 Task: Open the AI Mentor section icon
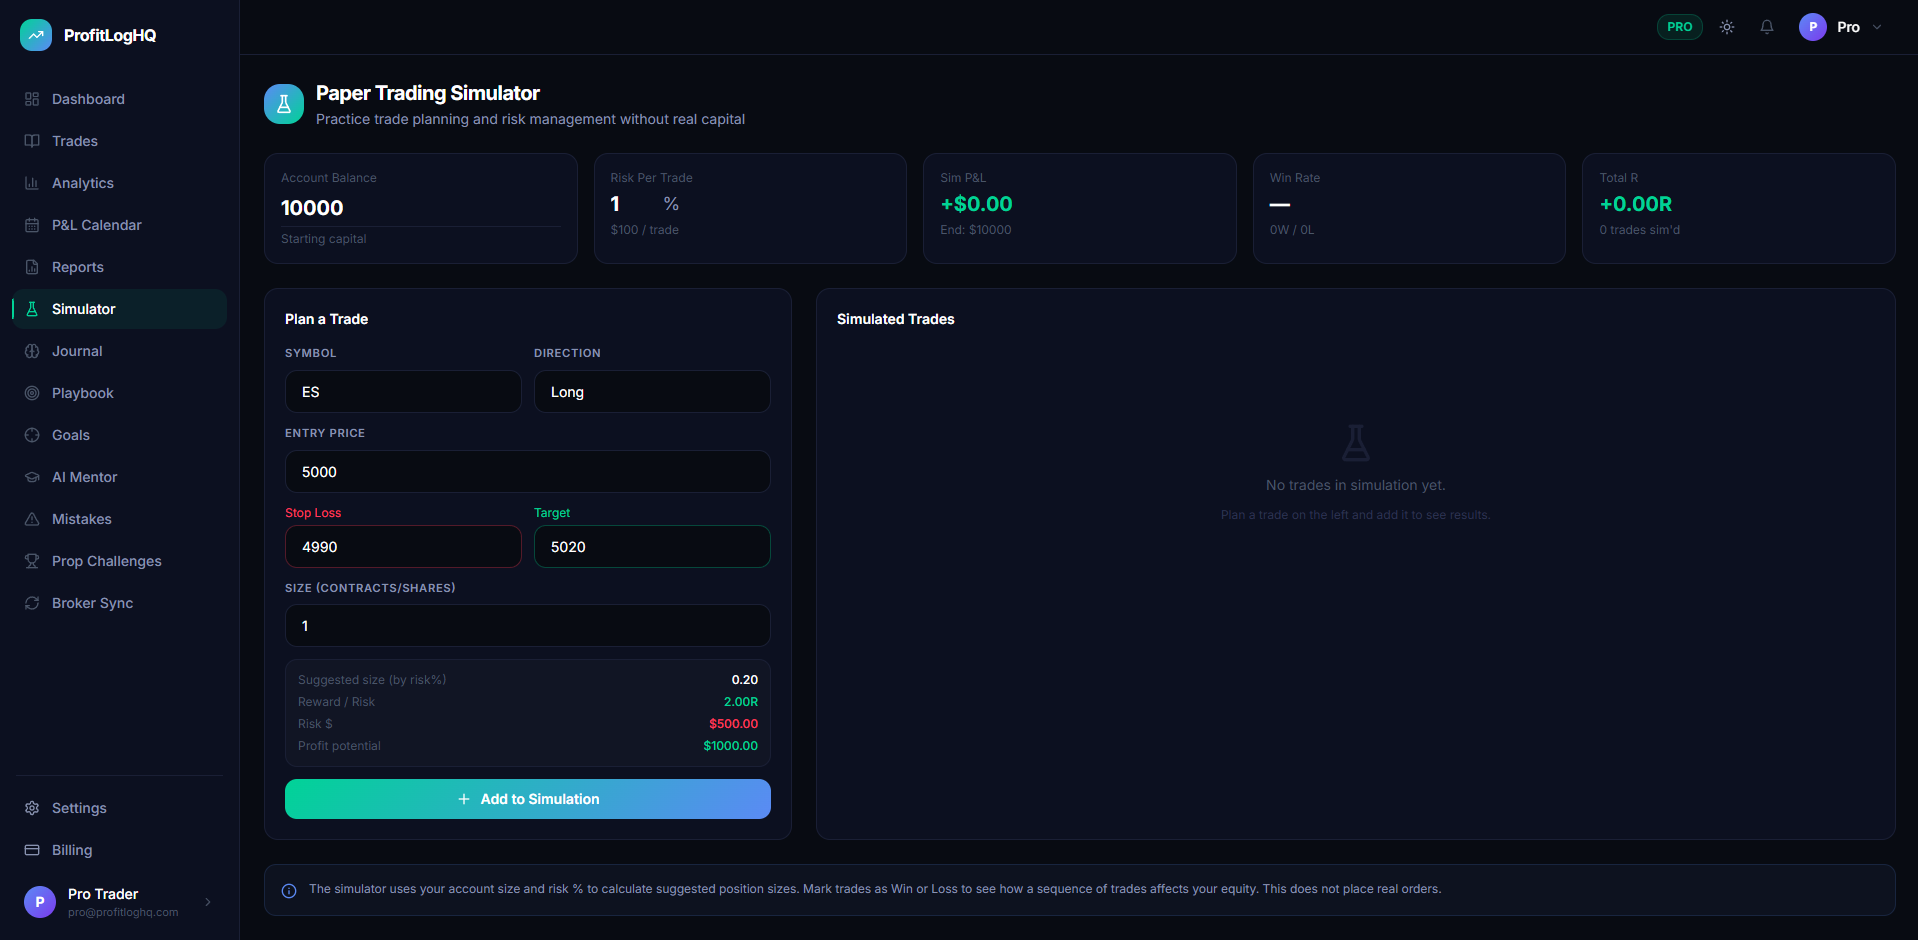coord(31,477)
